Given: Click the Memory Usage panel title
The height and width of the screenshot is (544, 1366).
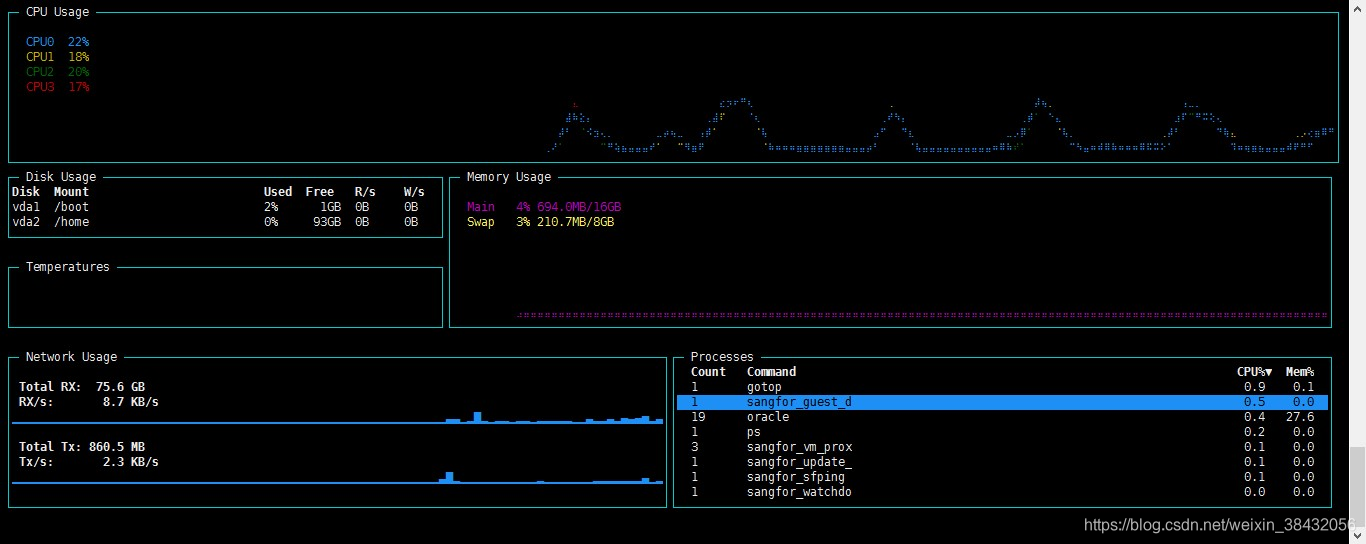Looking at the screenshot, I should [x=509, y=177].
